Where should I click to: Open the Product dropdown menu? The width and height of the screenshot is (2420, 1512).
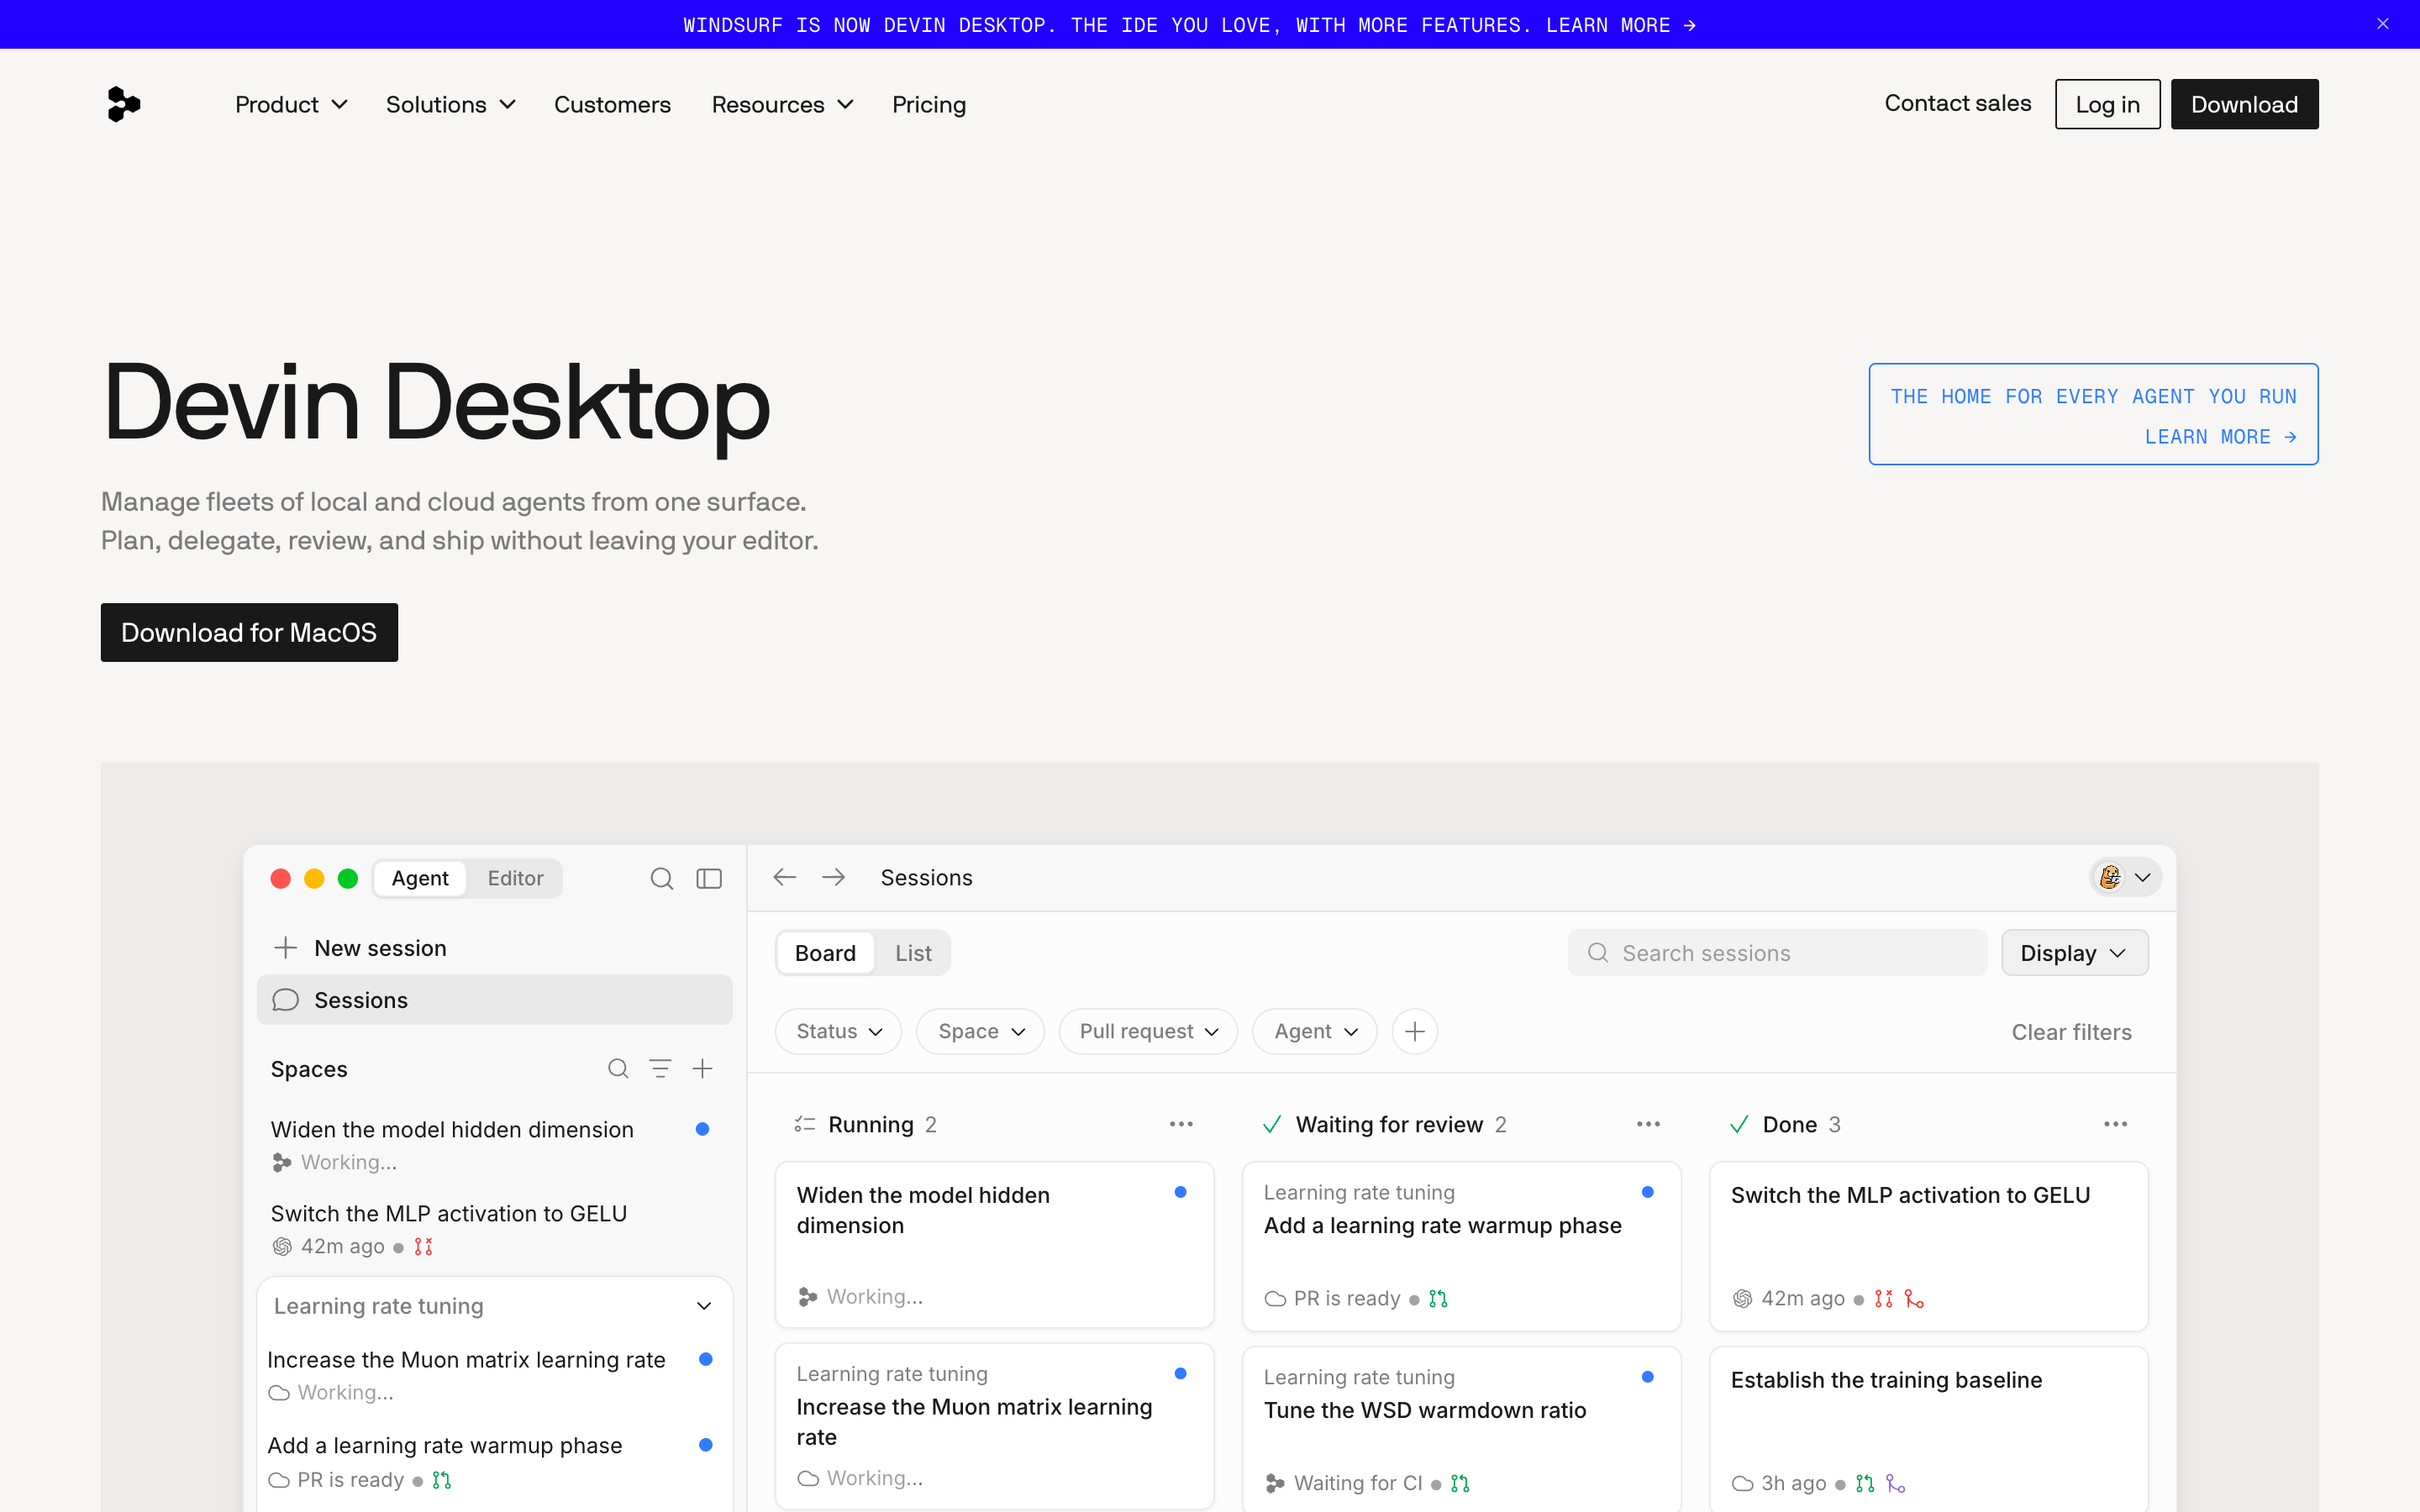(291, 104)
